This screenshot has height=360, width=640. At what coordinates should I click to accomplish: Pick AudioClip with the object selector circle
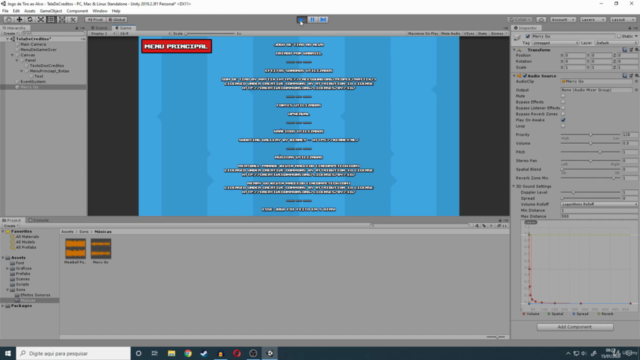click(636, 82)
